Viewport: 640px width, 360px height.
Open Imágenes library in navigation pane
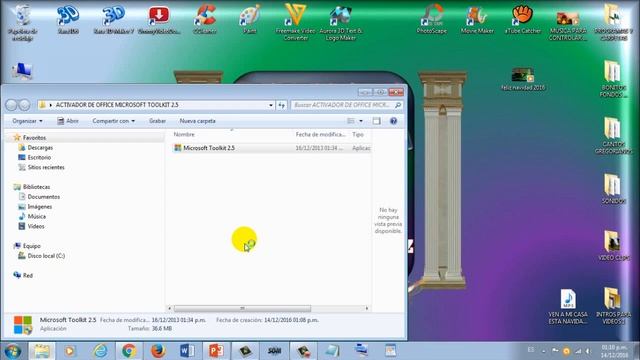[x=40, y=207]
